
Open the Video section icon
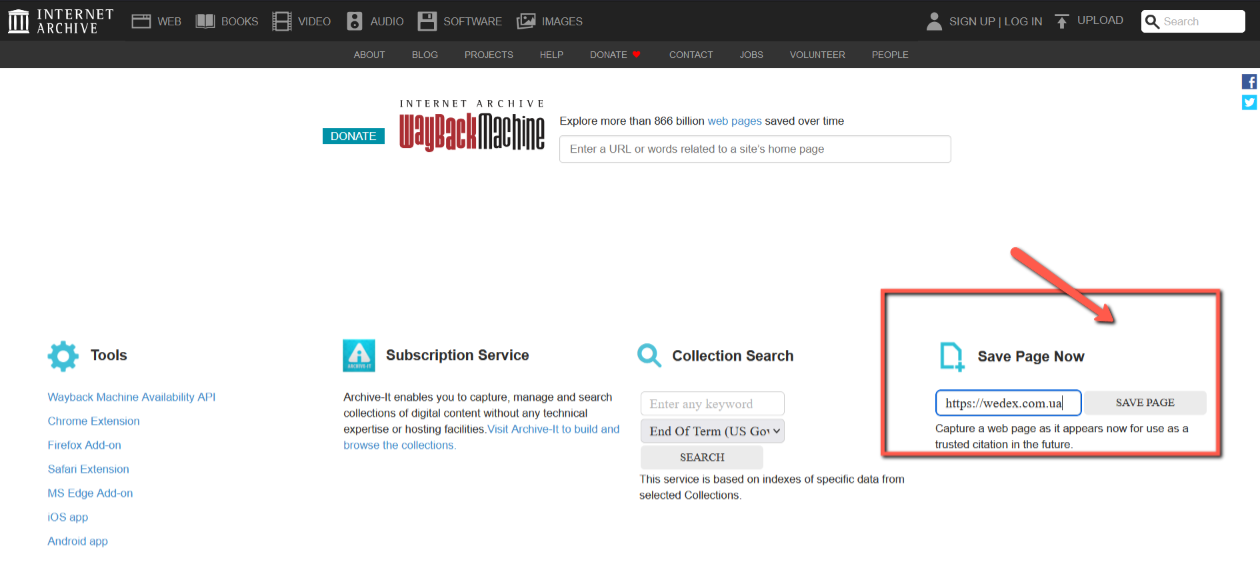point(282,21)
